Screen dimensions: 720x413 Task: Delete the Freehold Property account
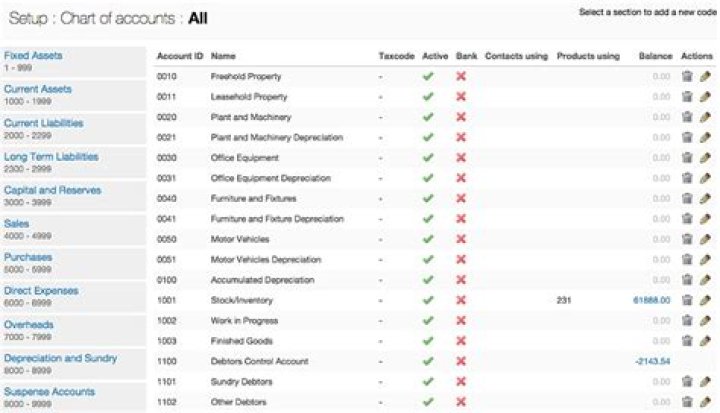(x=687, y=76)
